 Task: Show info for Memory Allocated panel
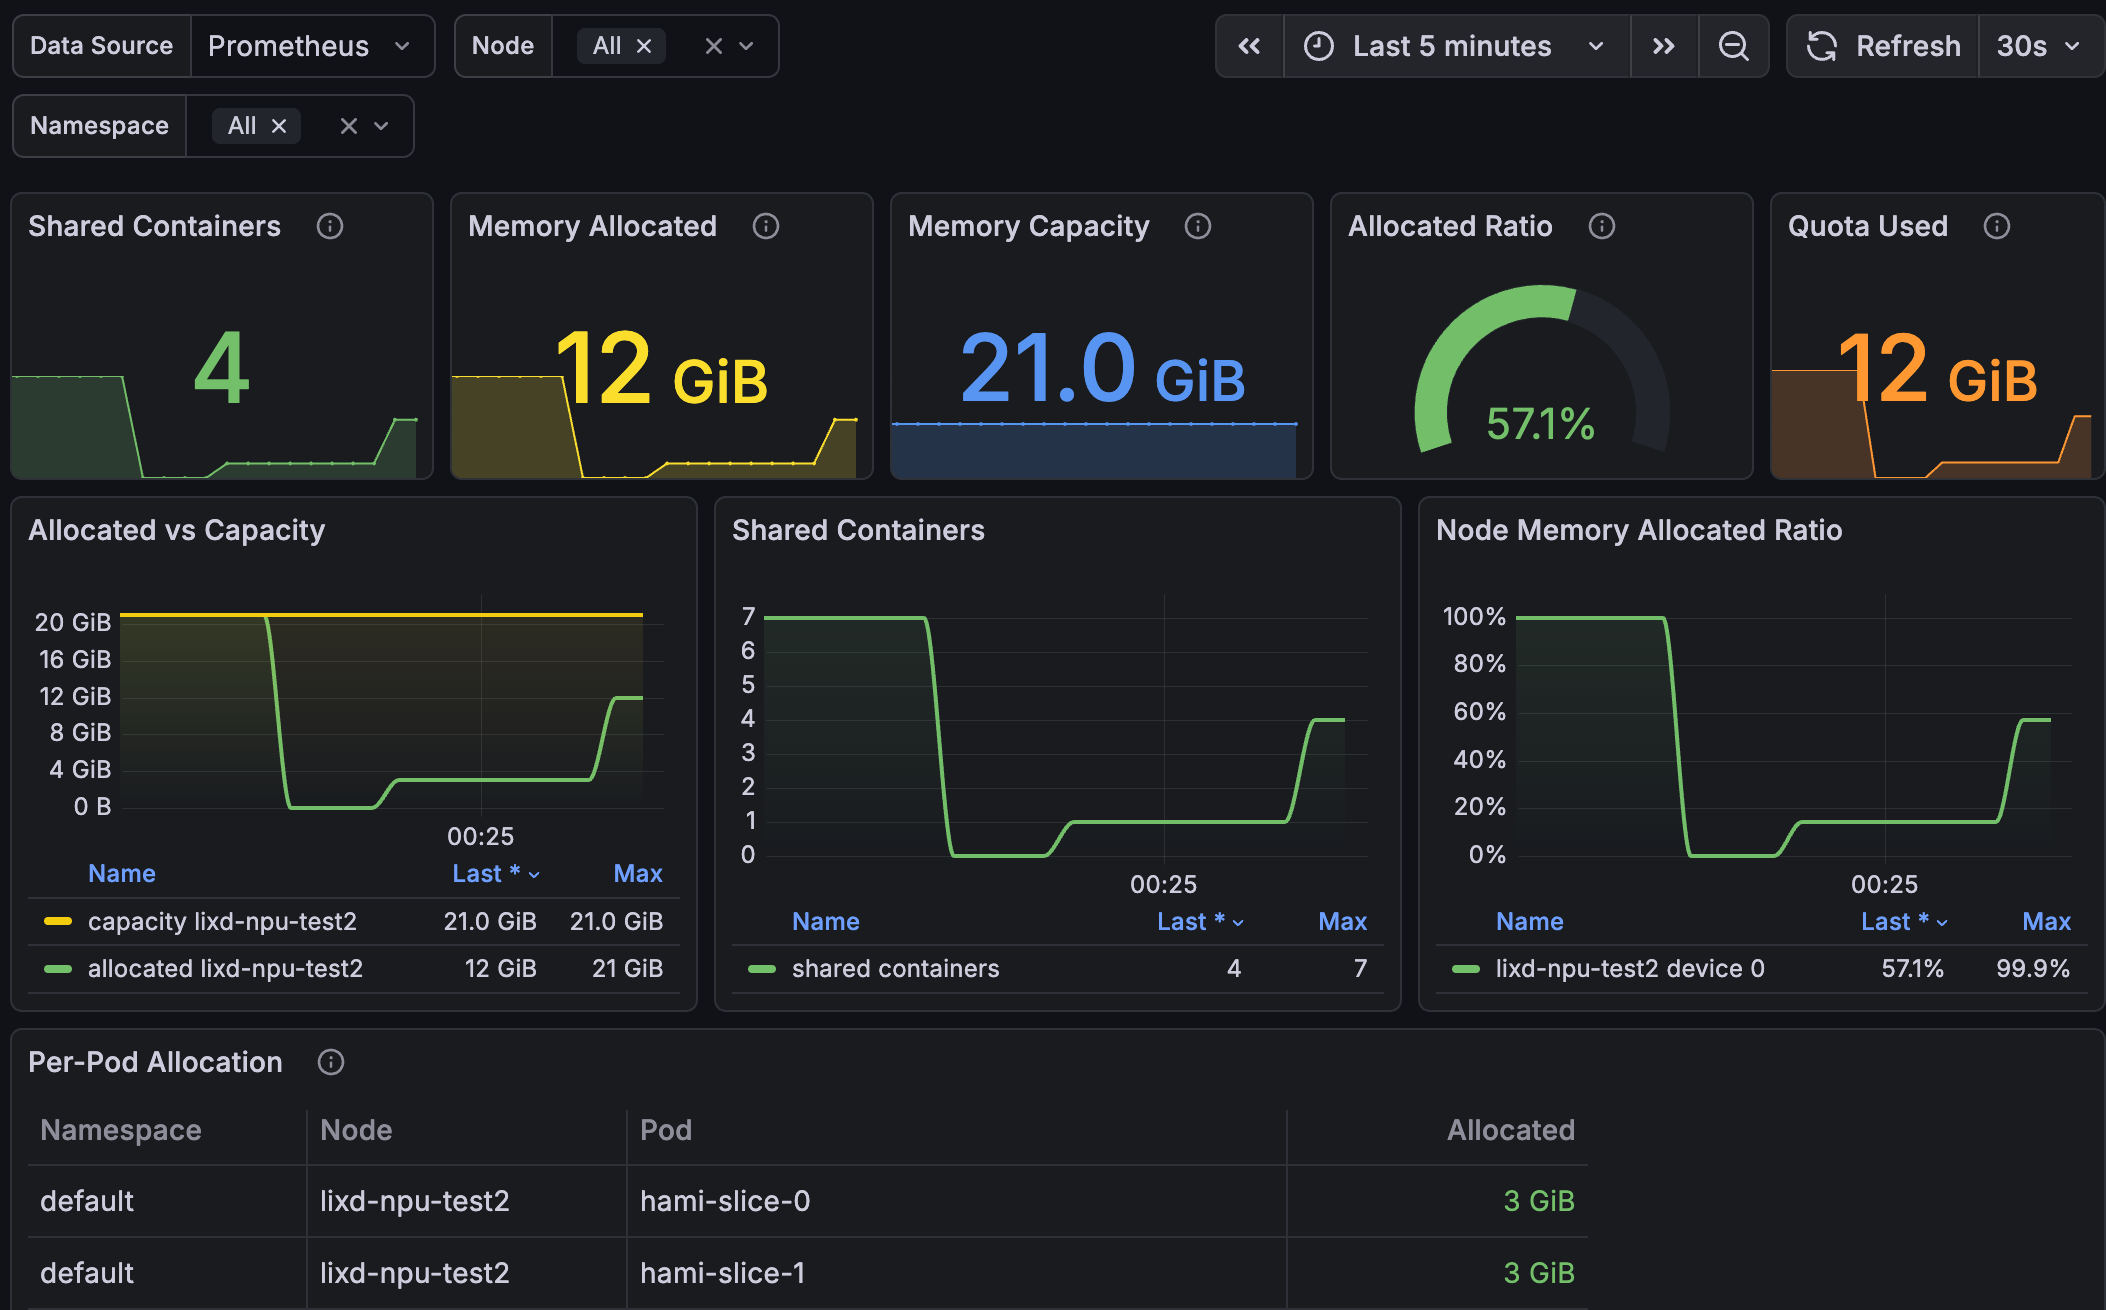tap(766, 226)
